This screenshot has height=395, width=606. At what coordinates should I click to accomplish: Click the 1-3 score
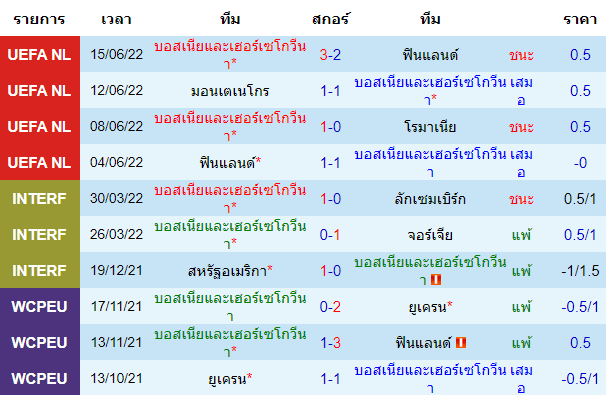(330, 342)
